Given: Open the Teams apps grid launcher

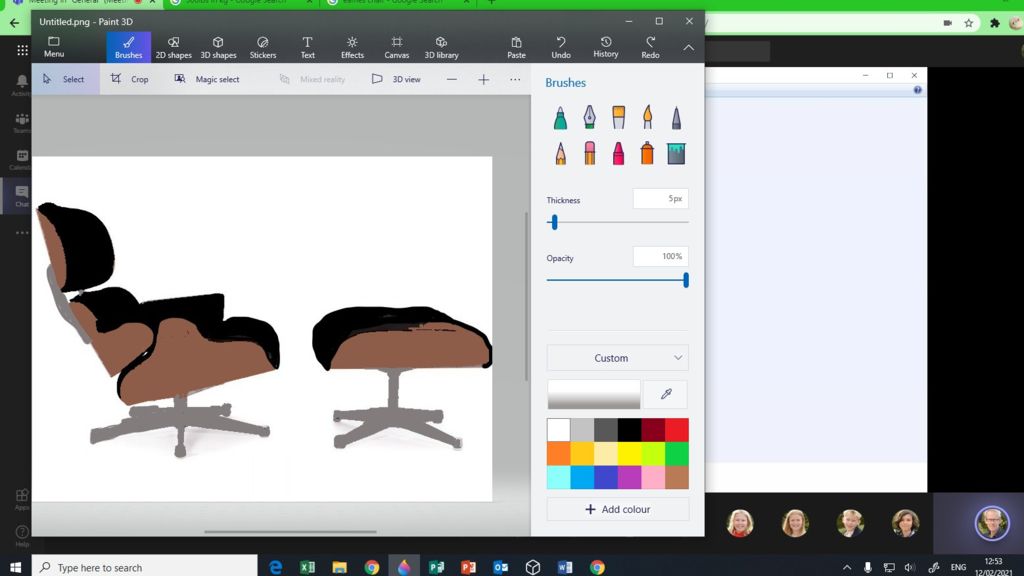Looking at the screenshot, I should [x=22, y=50].
